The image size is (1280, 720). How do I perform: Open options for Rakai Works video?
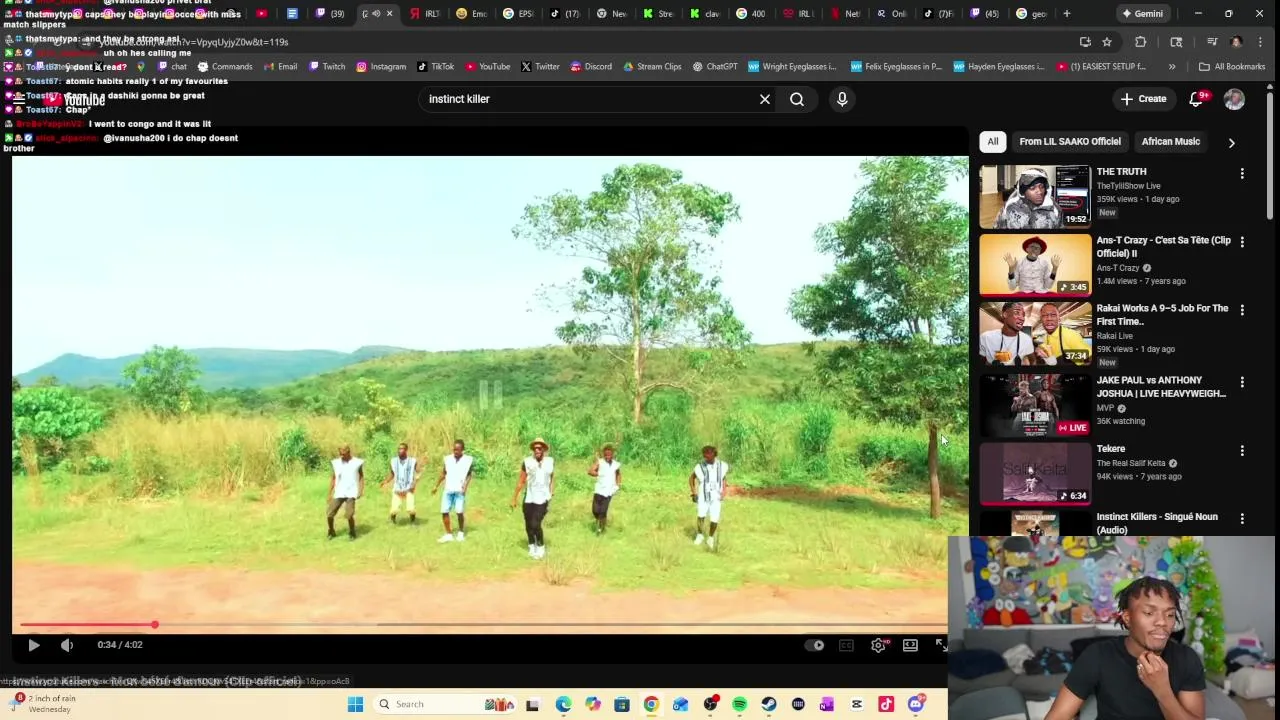coord(1242,310)
